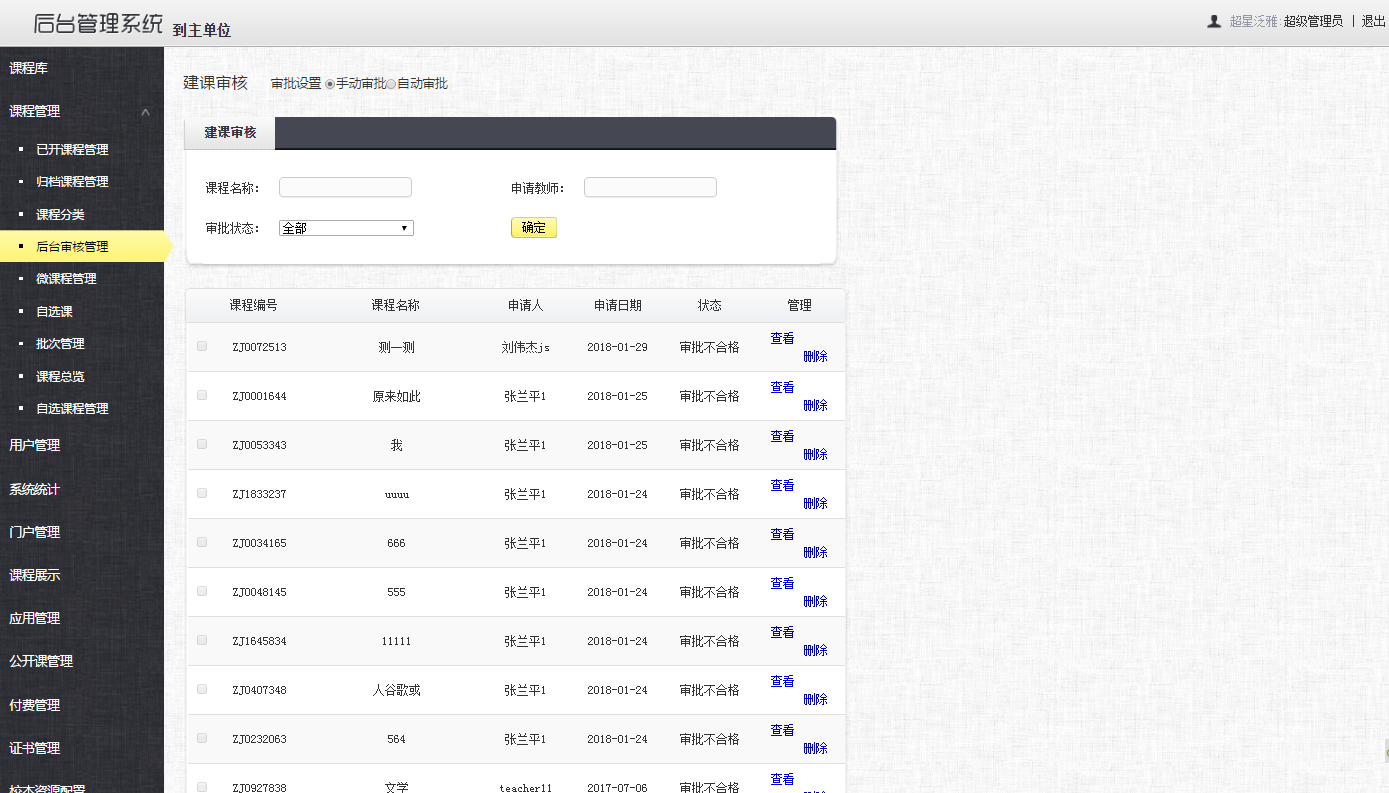View the 测一测 course application
The height and width of the screenshot is (793, 1389).
tap(782, 339)
